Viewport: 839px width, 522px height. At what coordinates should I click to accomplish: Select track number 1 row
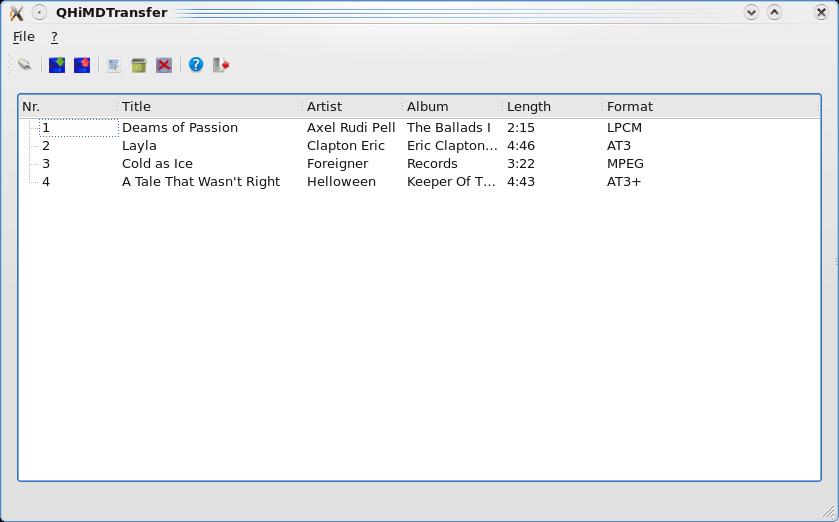click(420, 128)
